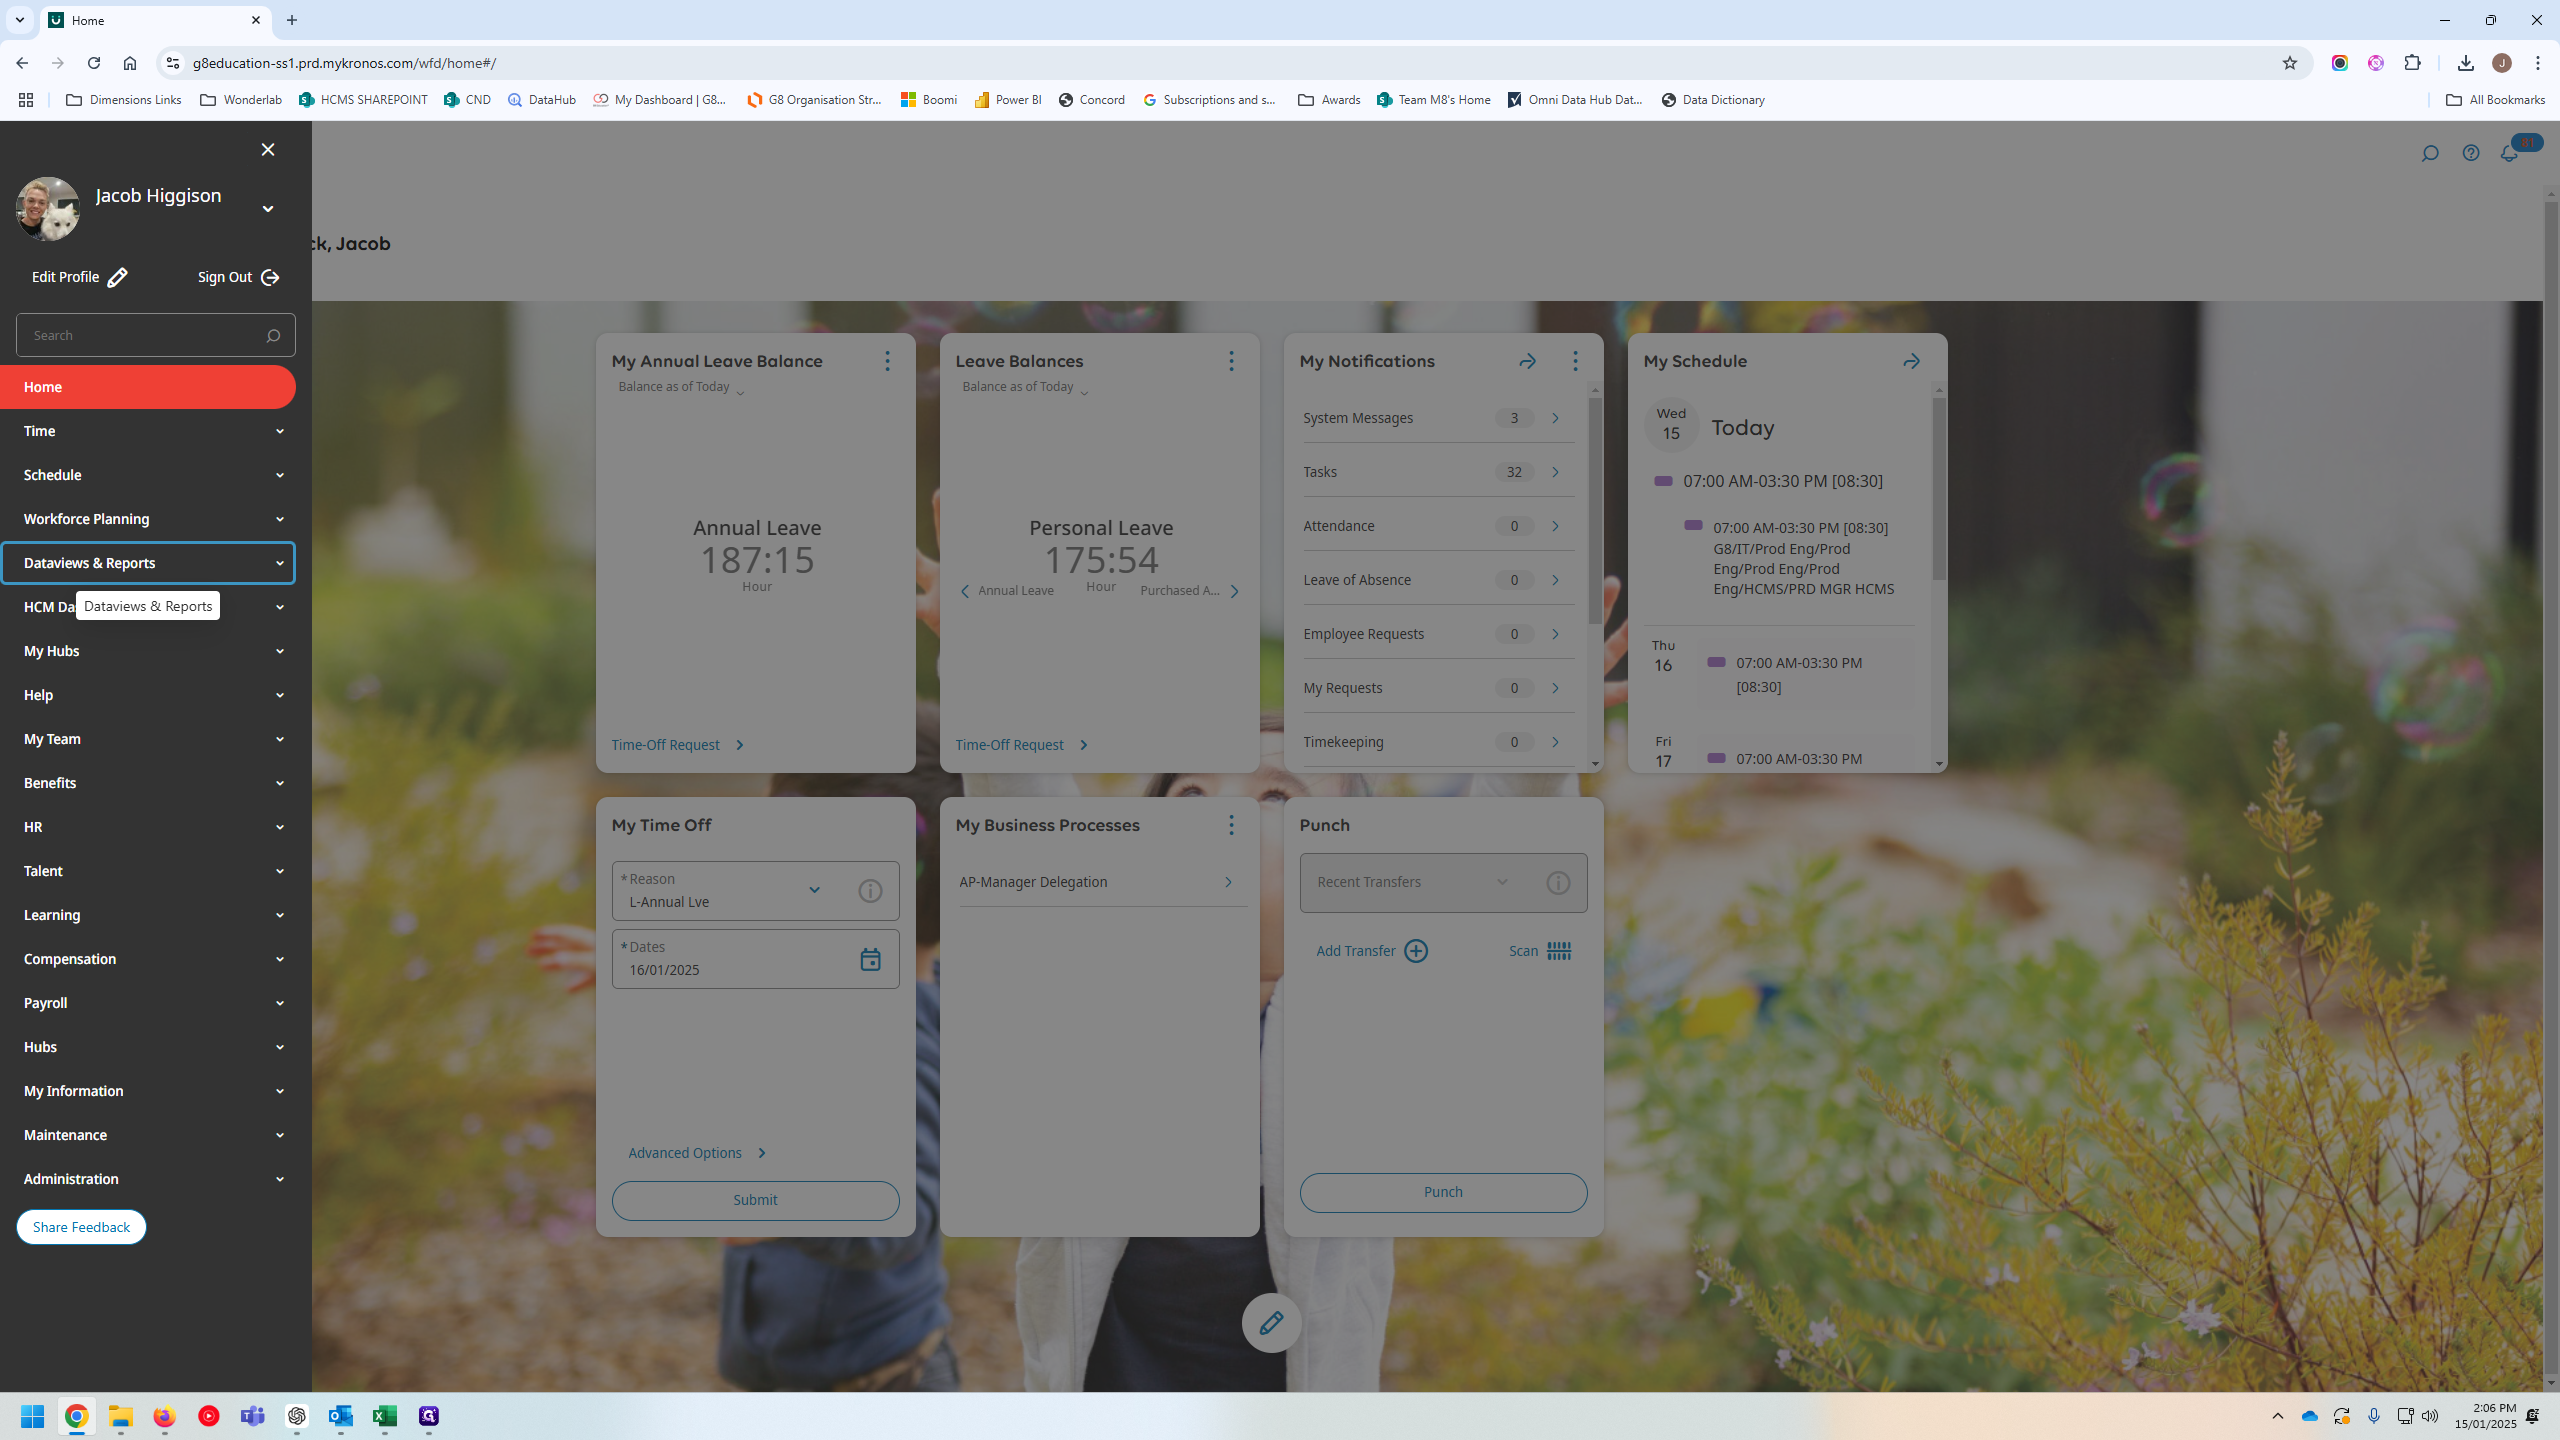Open the Reason dropdown in My Time Off
2560x1440 pixels.
pyautogui.click(x=813, y=890)
